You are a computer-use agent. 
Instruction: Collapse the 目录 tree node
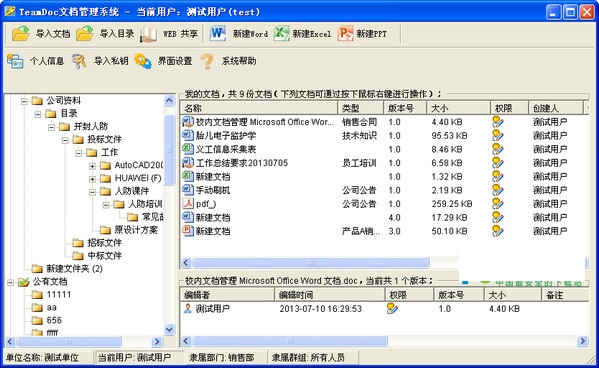click(x=37, y=114)
